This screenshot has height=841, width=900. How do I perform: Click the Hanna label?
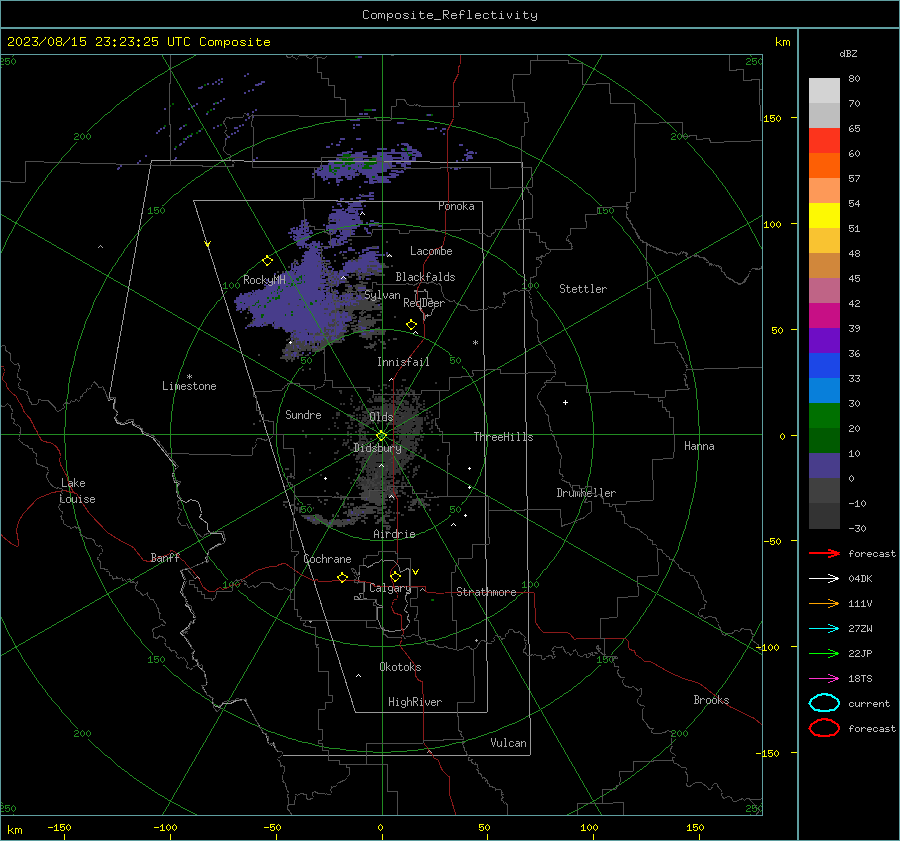699,446
